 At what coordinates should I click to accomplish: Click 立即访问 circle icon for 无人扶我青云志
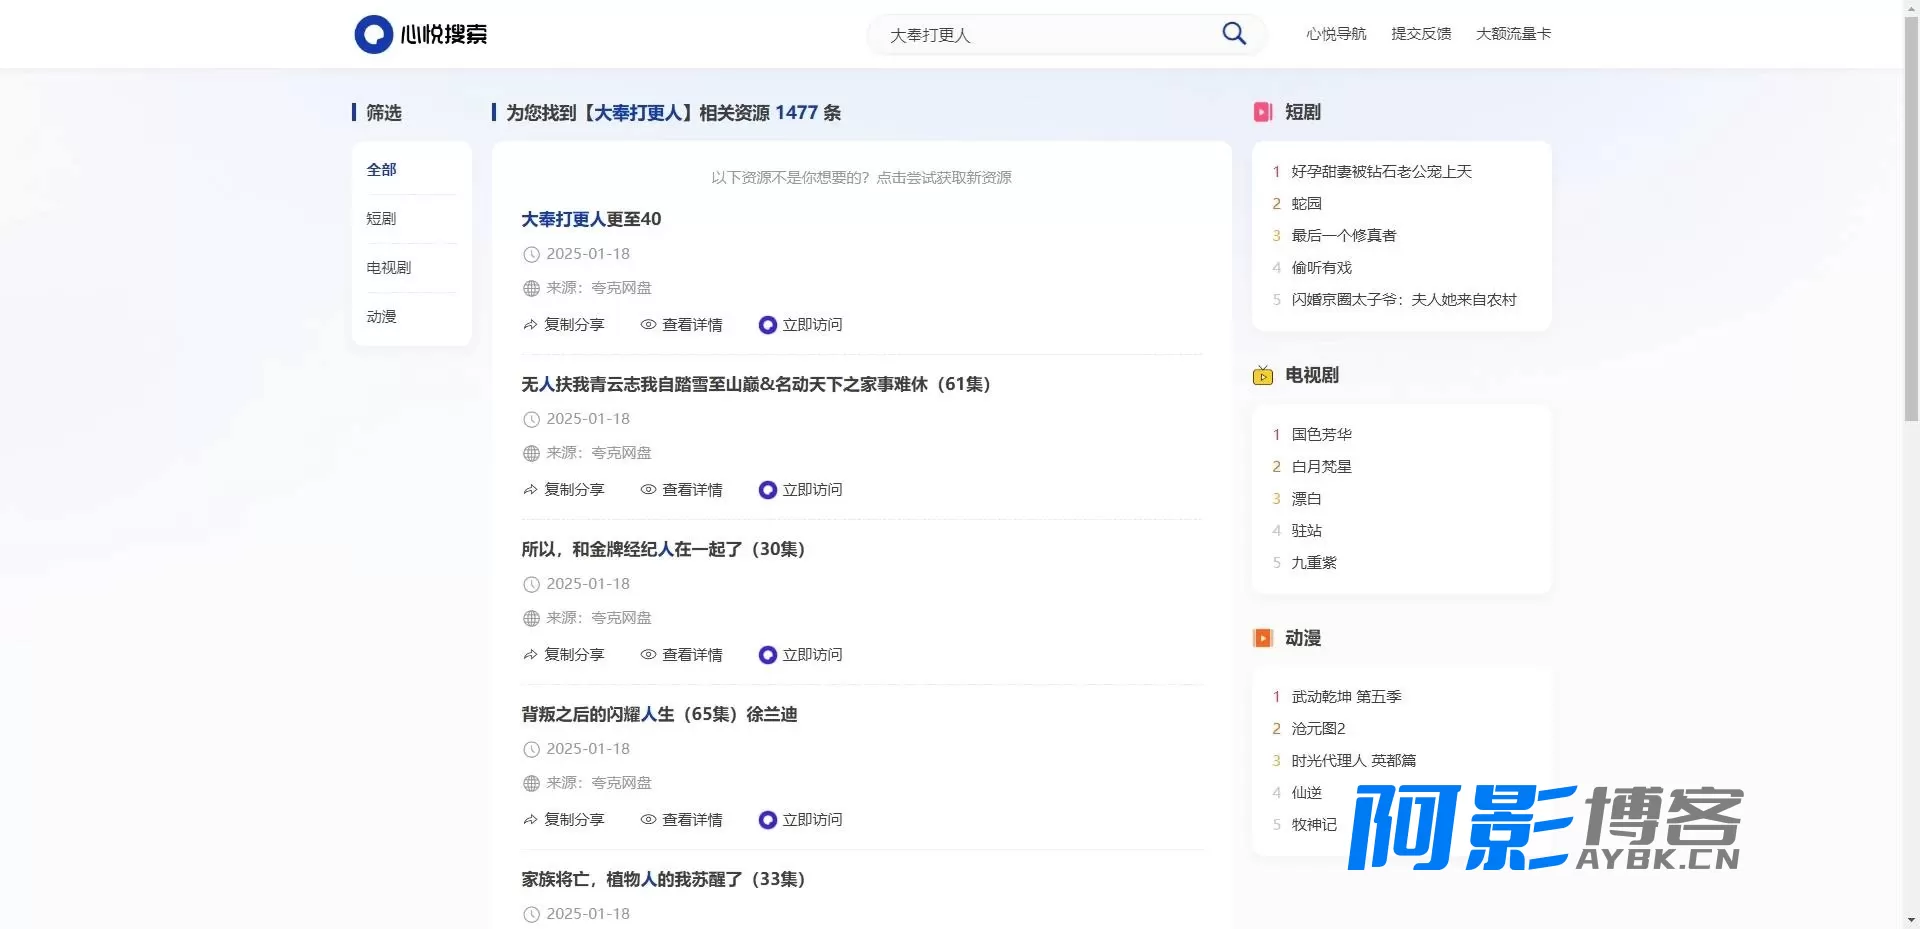point(767,490)
